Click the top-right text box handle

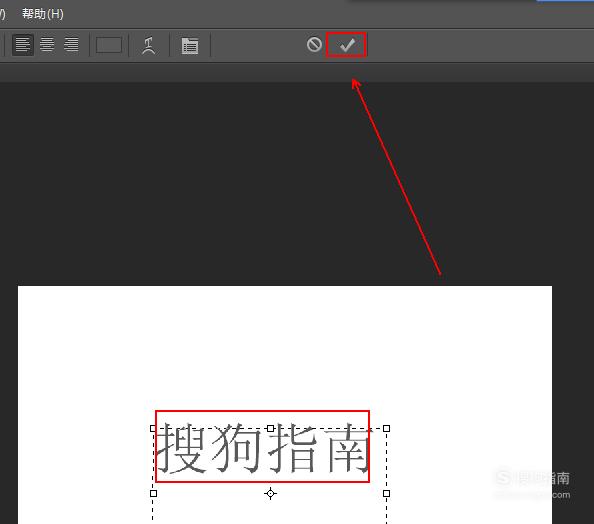click(x=386, y=429)
